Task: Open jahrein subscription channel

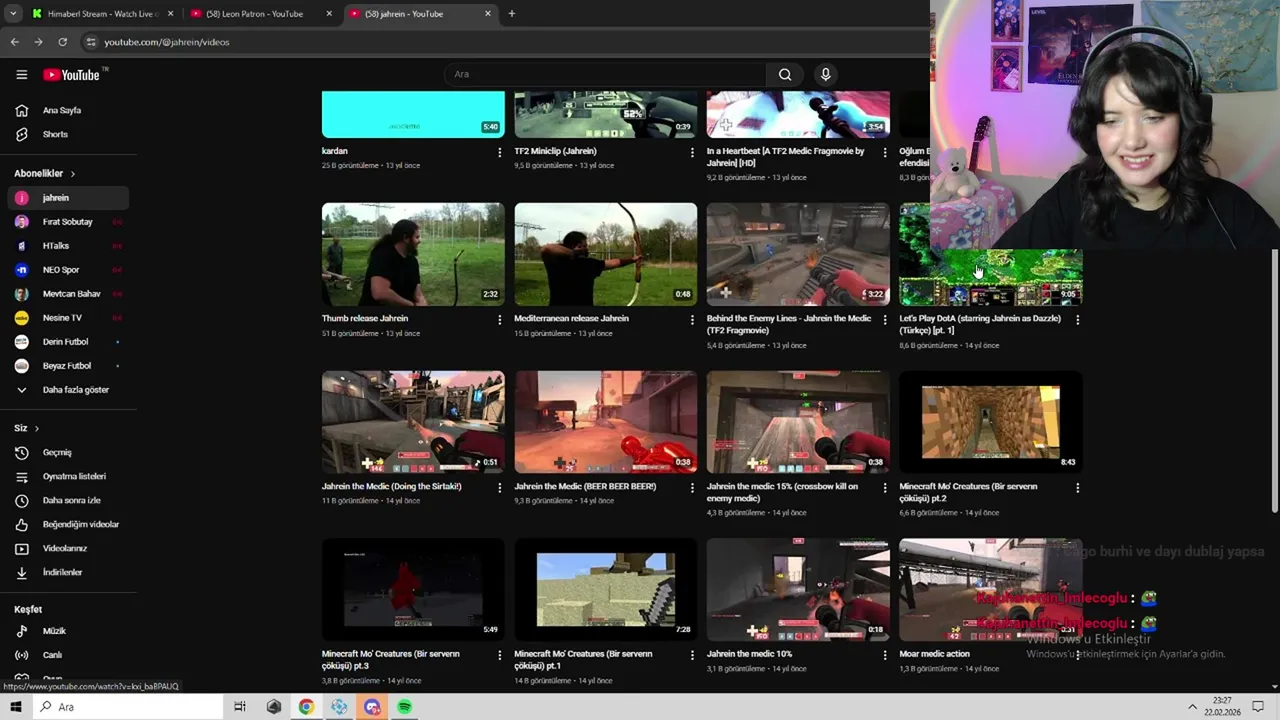Action: click(x=68, y=198)
